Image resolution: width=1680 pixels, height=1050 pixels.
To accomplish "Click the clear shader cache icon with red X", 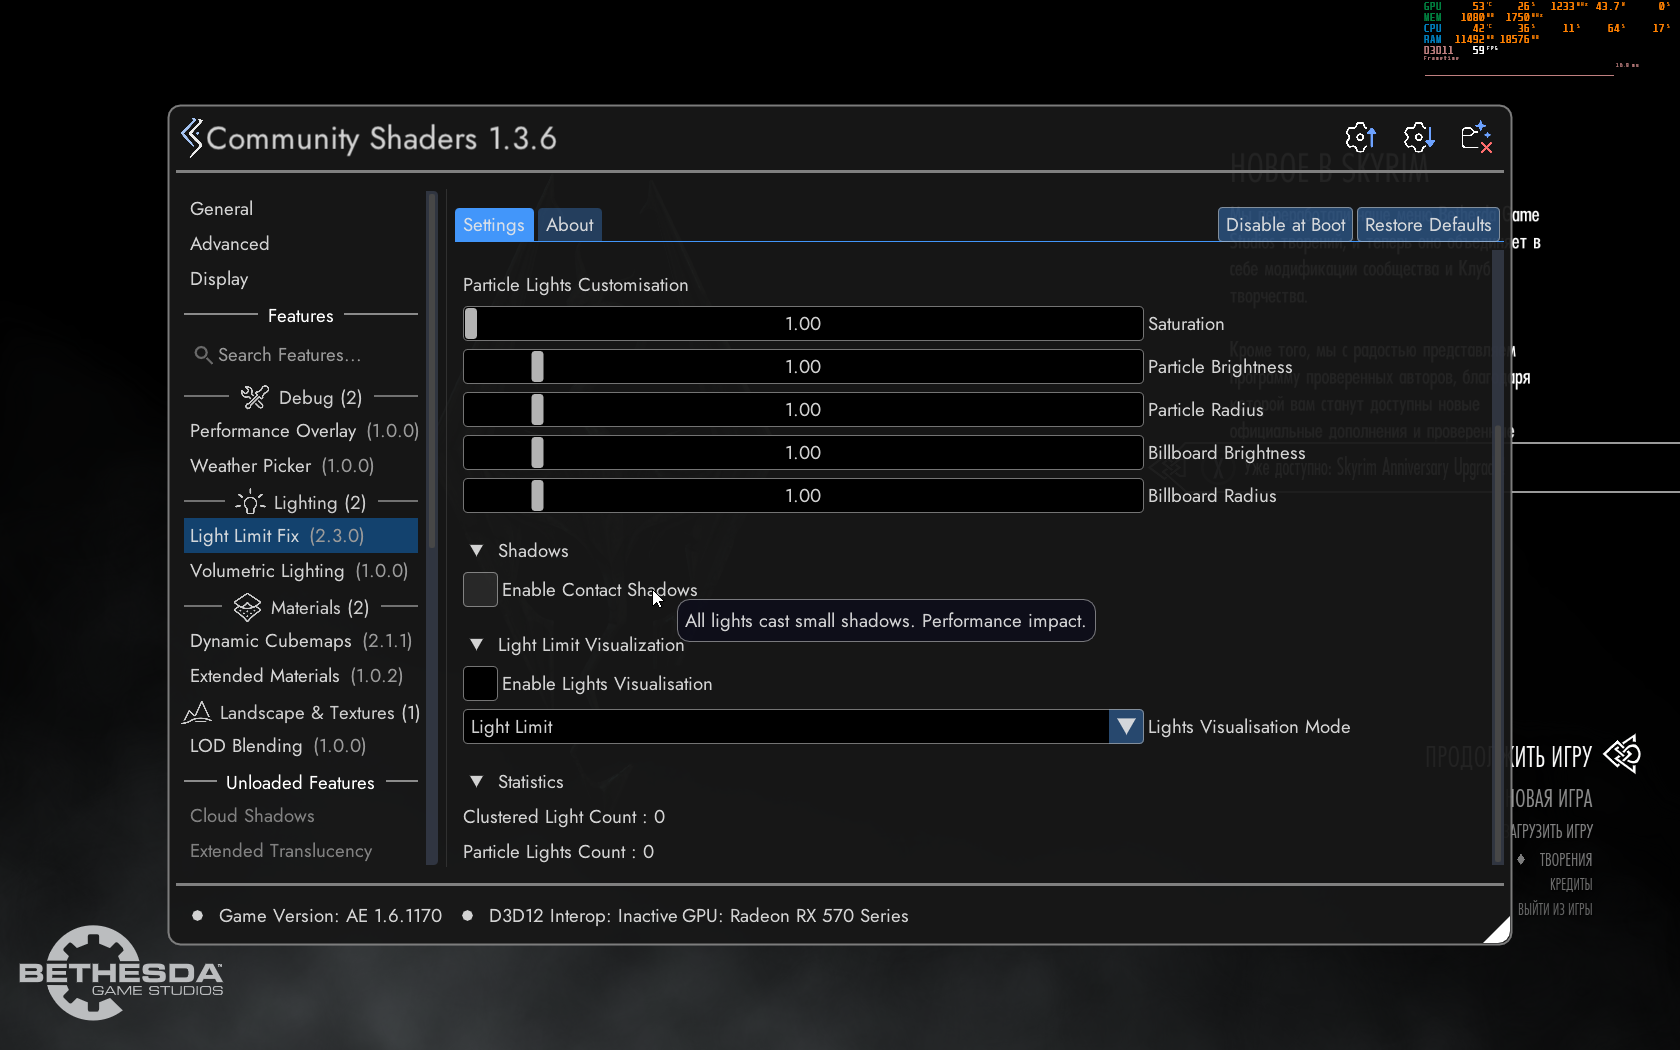I will [1476, 137].
